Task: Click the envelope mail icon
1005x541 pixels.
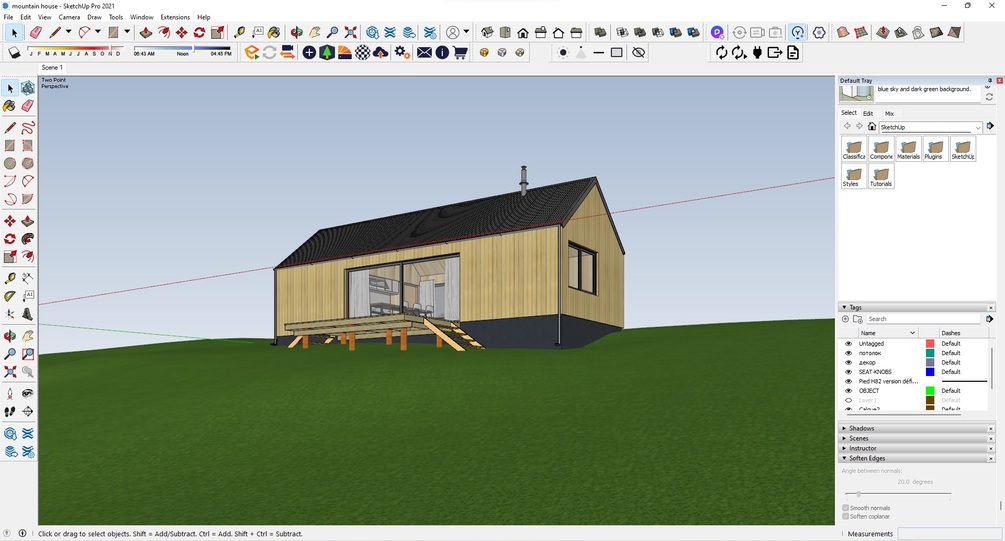Action: tap(424, 53)
